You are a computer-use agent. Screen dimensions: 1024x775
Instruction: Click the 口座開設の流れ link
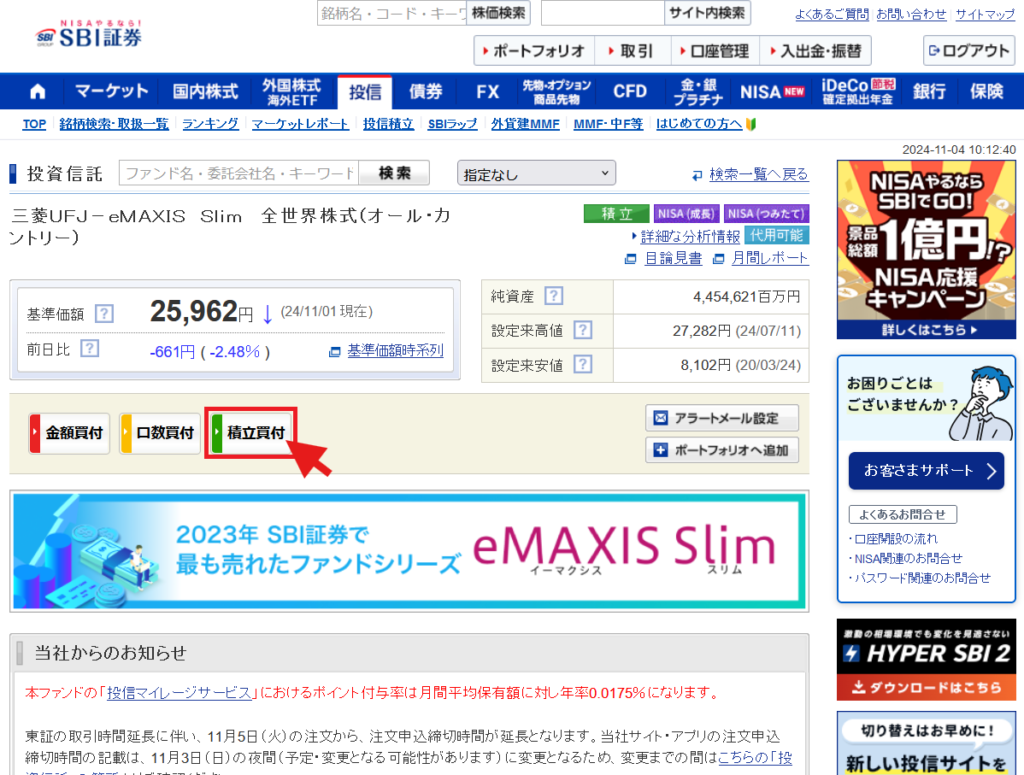point(896,539)
